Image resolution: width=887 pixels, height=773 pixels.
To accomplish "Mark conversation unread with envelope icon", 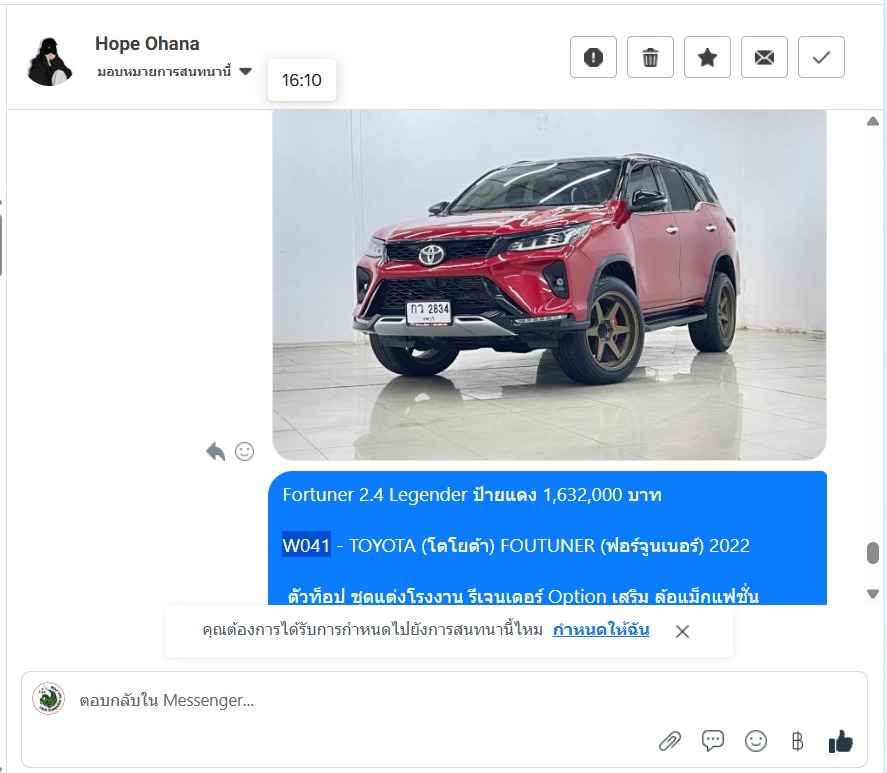I will pyautogui.click(x=764, y=57).
